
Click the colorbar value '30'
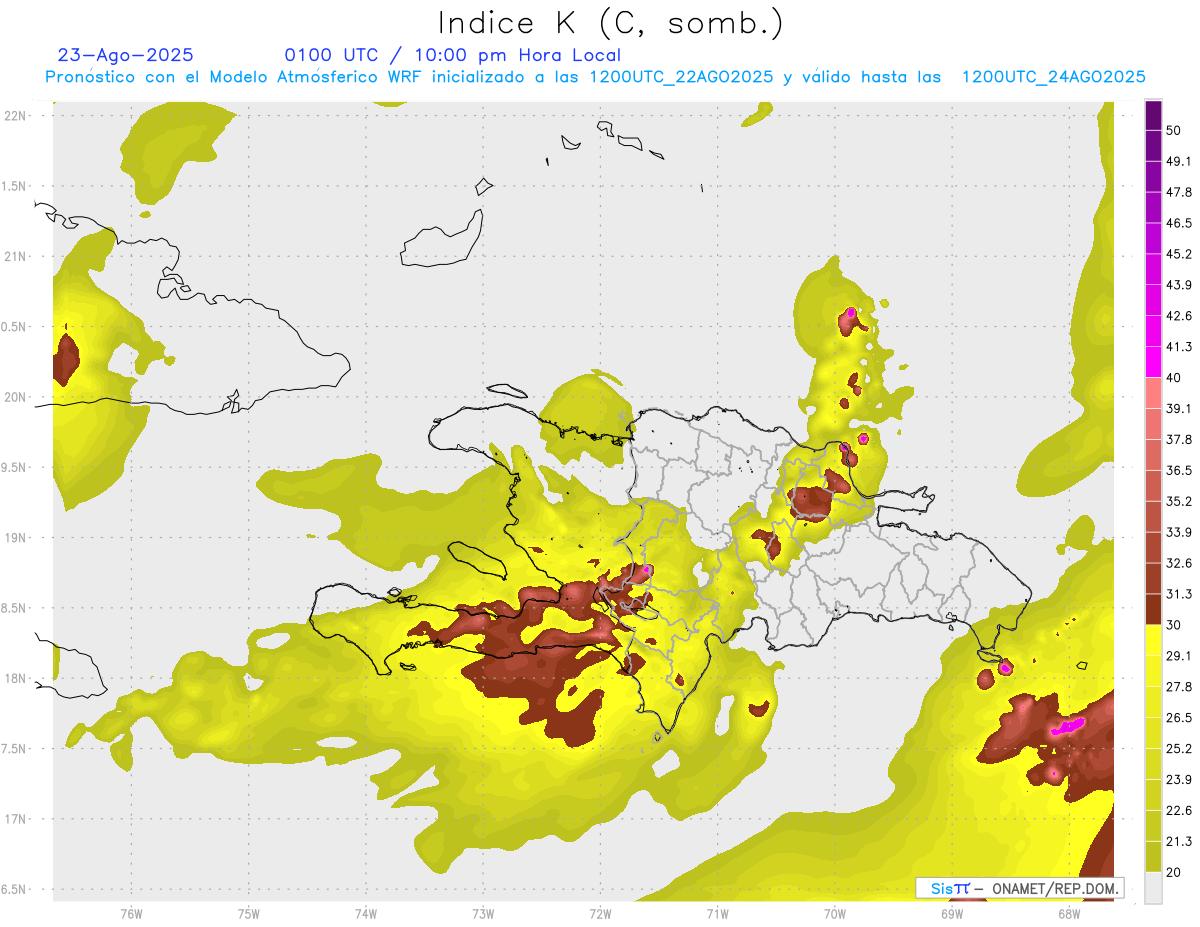click(1174, 625)
